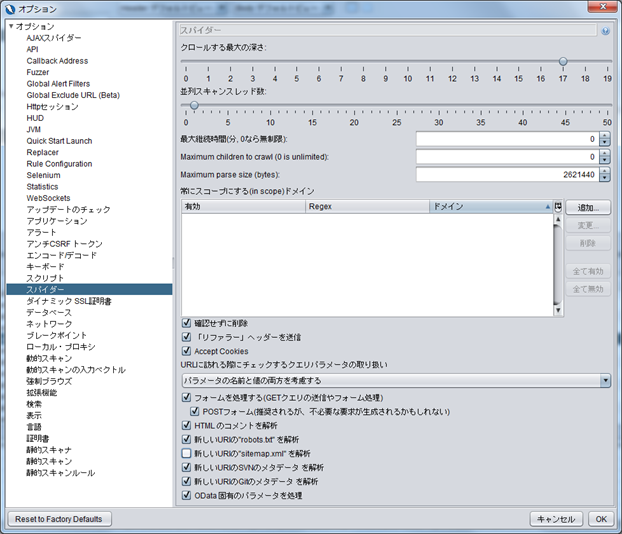The image size is (622, 534).
Task: Sort the table by ドメイン column
Action: tap(491, 206)
